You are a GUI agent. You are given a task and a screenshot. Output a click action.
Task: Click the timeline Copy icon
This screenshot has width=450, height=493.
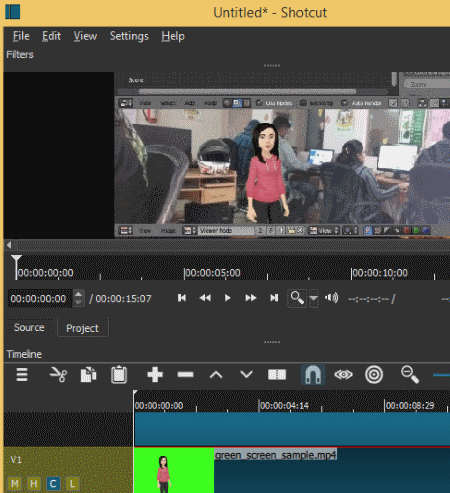(88, 375)
